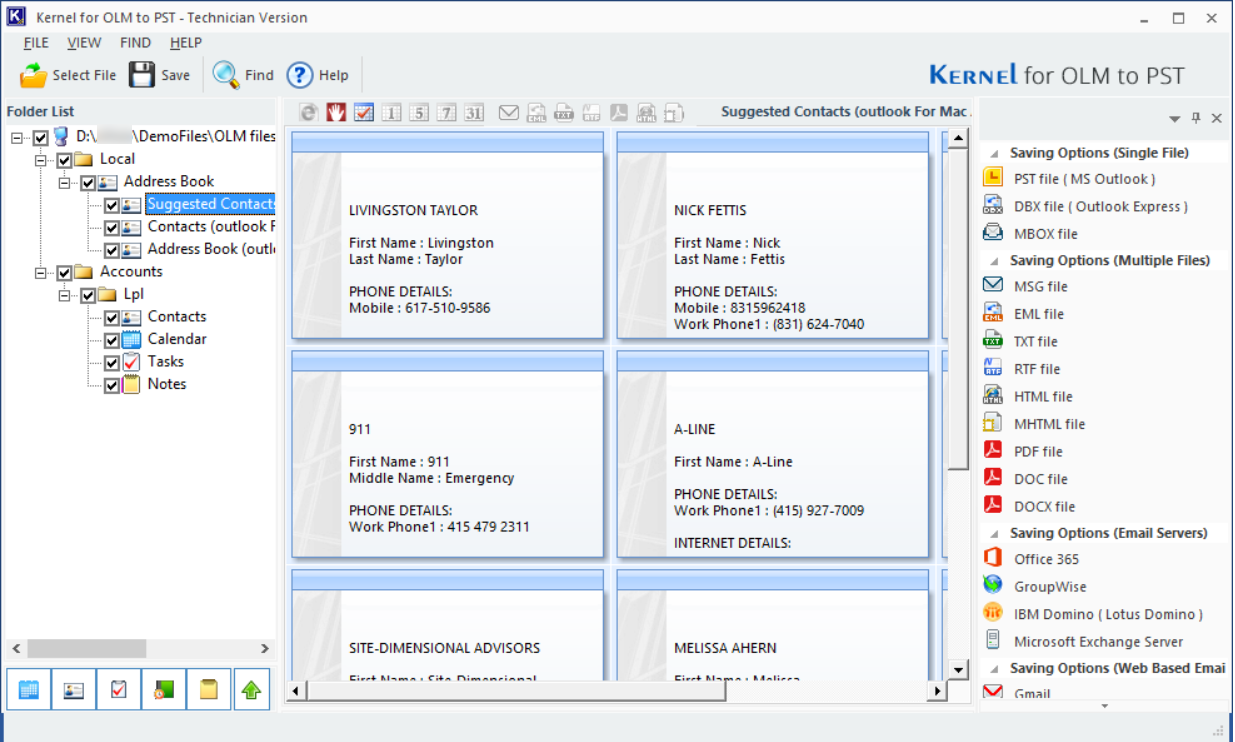Open the FIND menu
Screen dimensions: 1235x742
(x=135, y=43)
